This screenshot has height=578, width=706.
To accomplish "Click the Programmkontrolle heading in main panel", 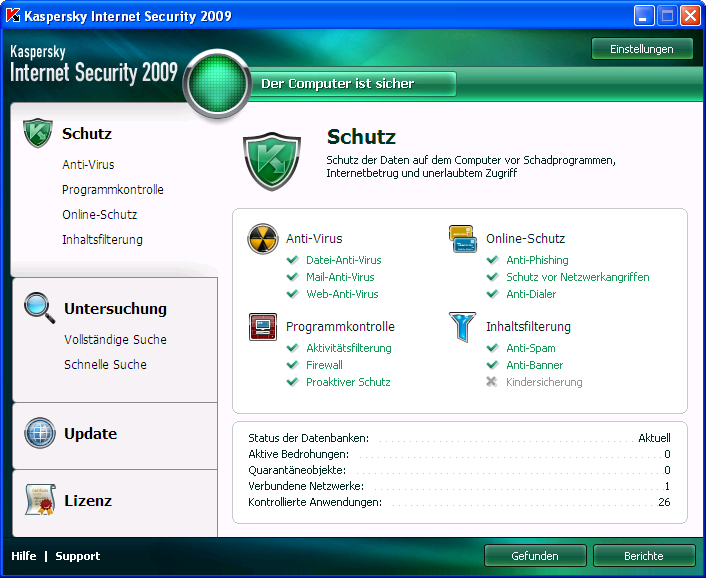I will pos(340,327).
